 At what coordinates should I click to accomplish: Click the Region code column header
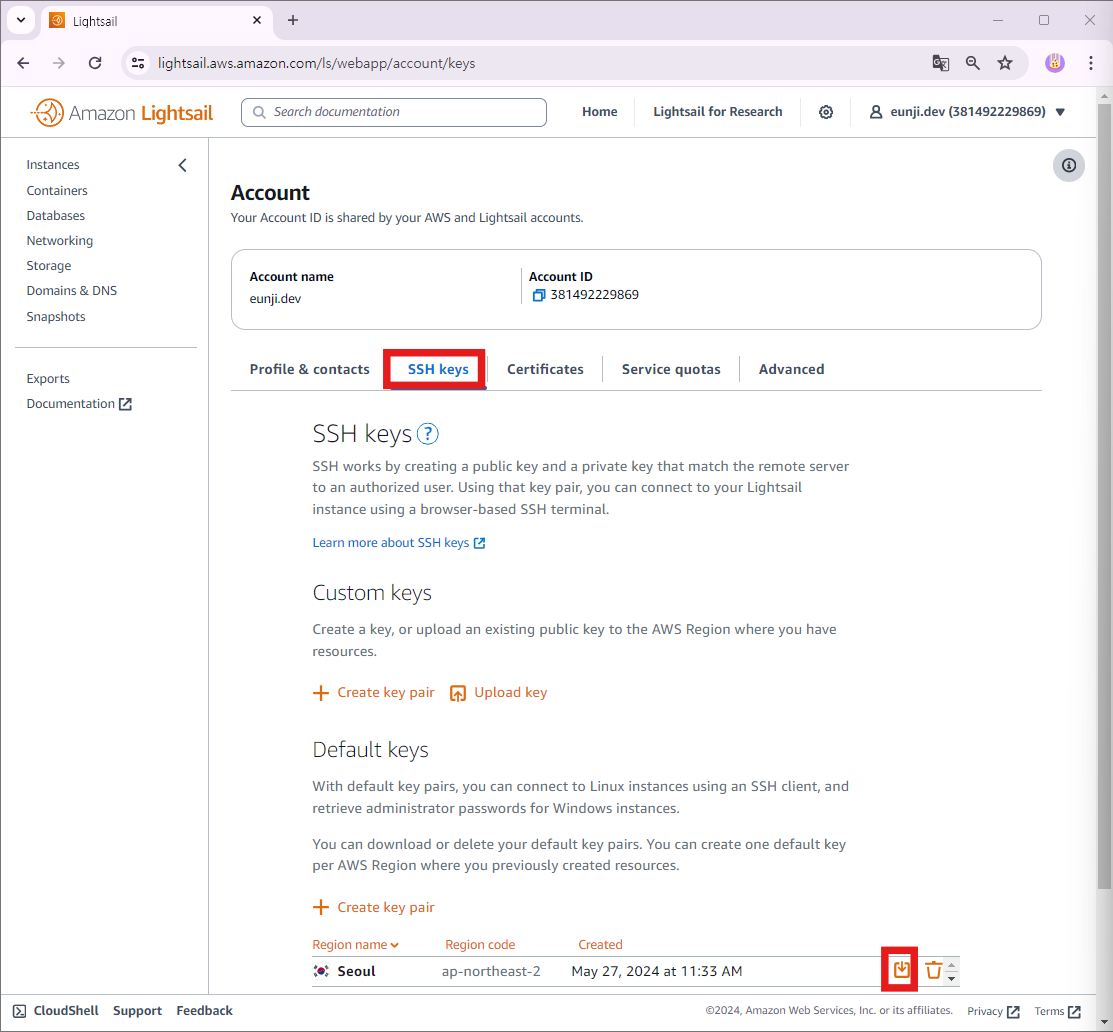(480, 945)
